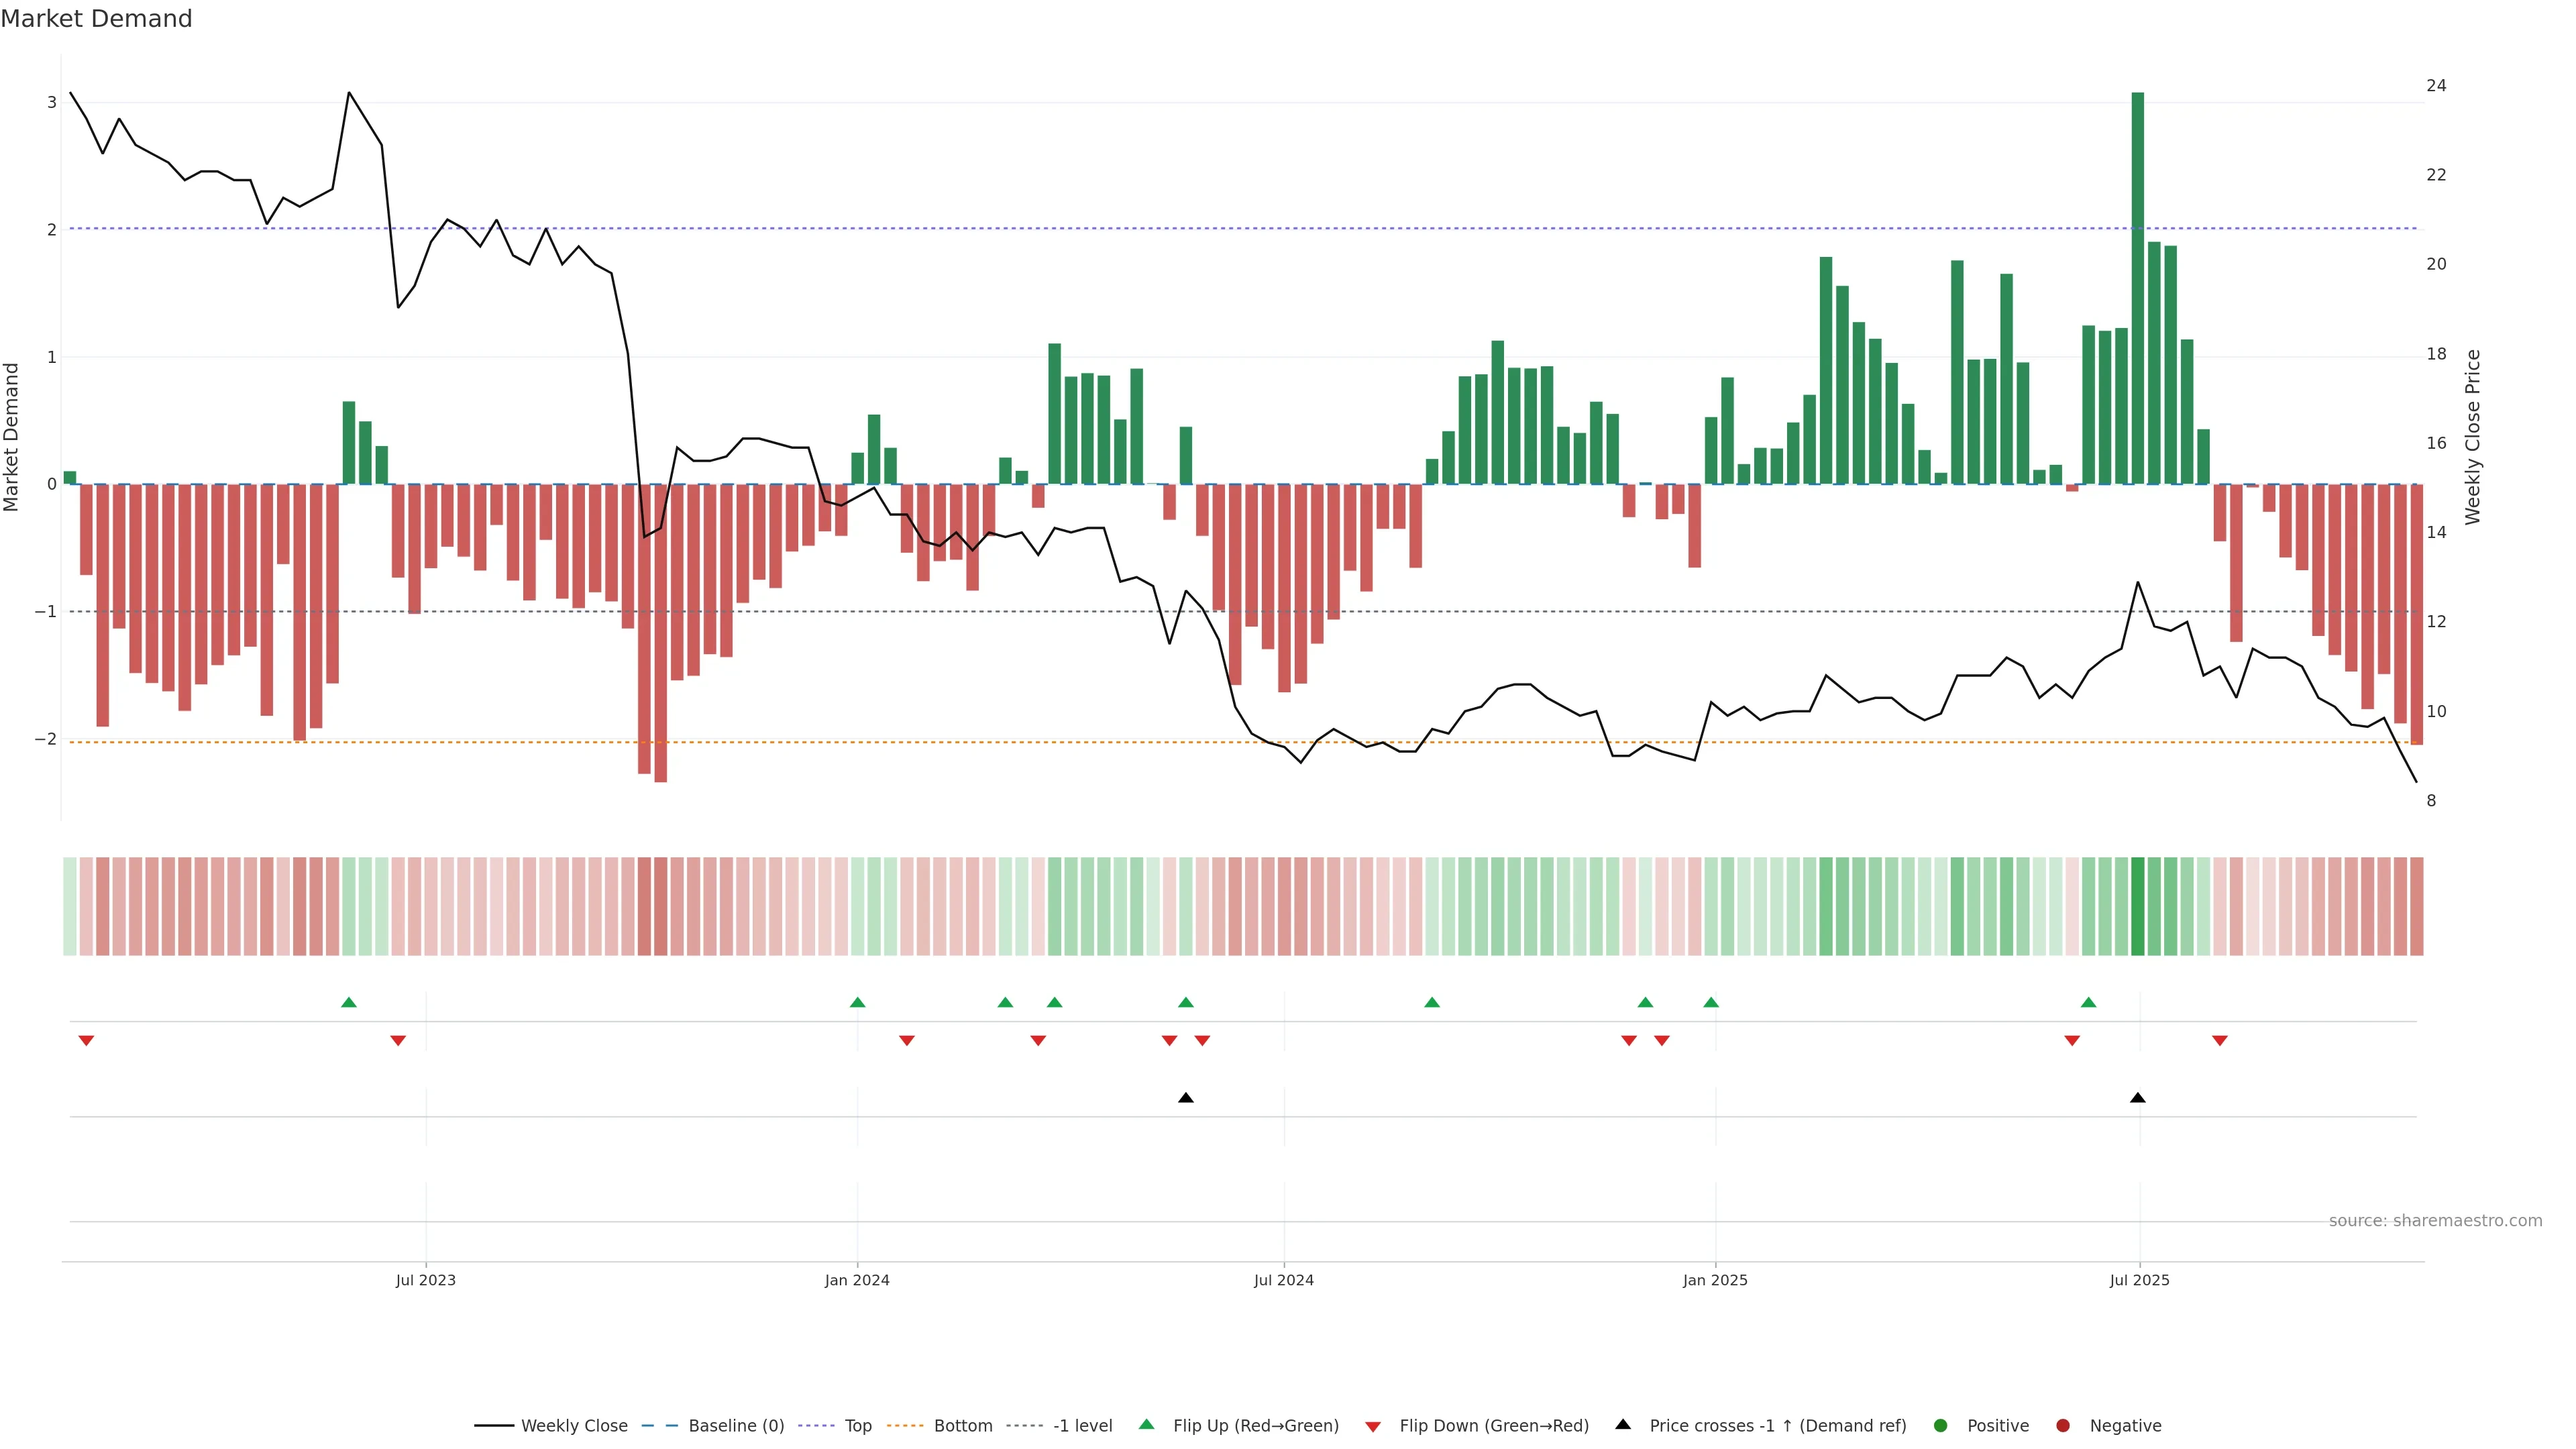Click the Weekly Close Price axis title

coord(2473,437)
